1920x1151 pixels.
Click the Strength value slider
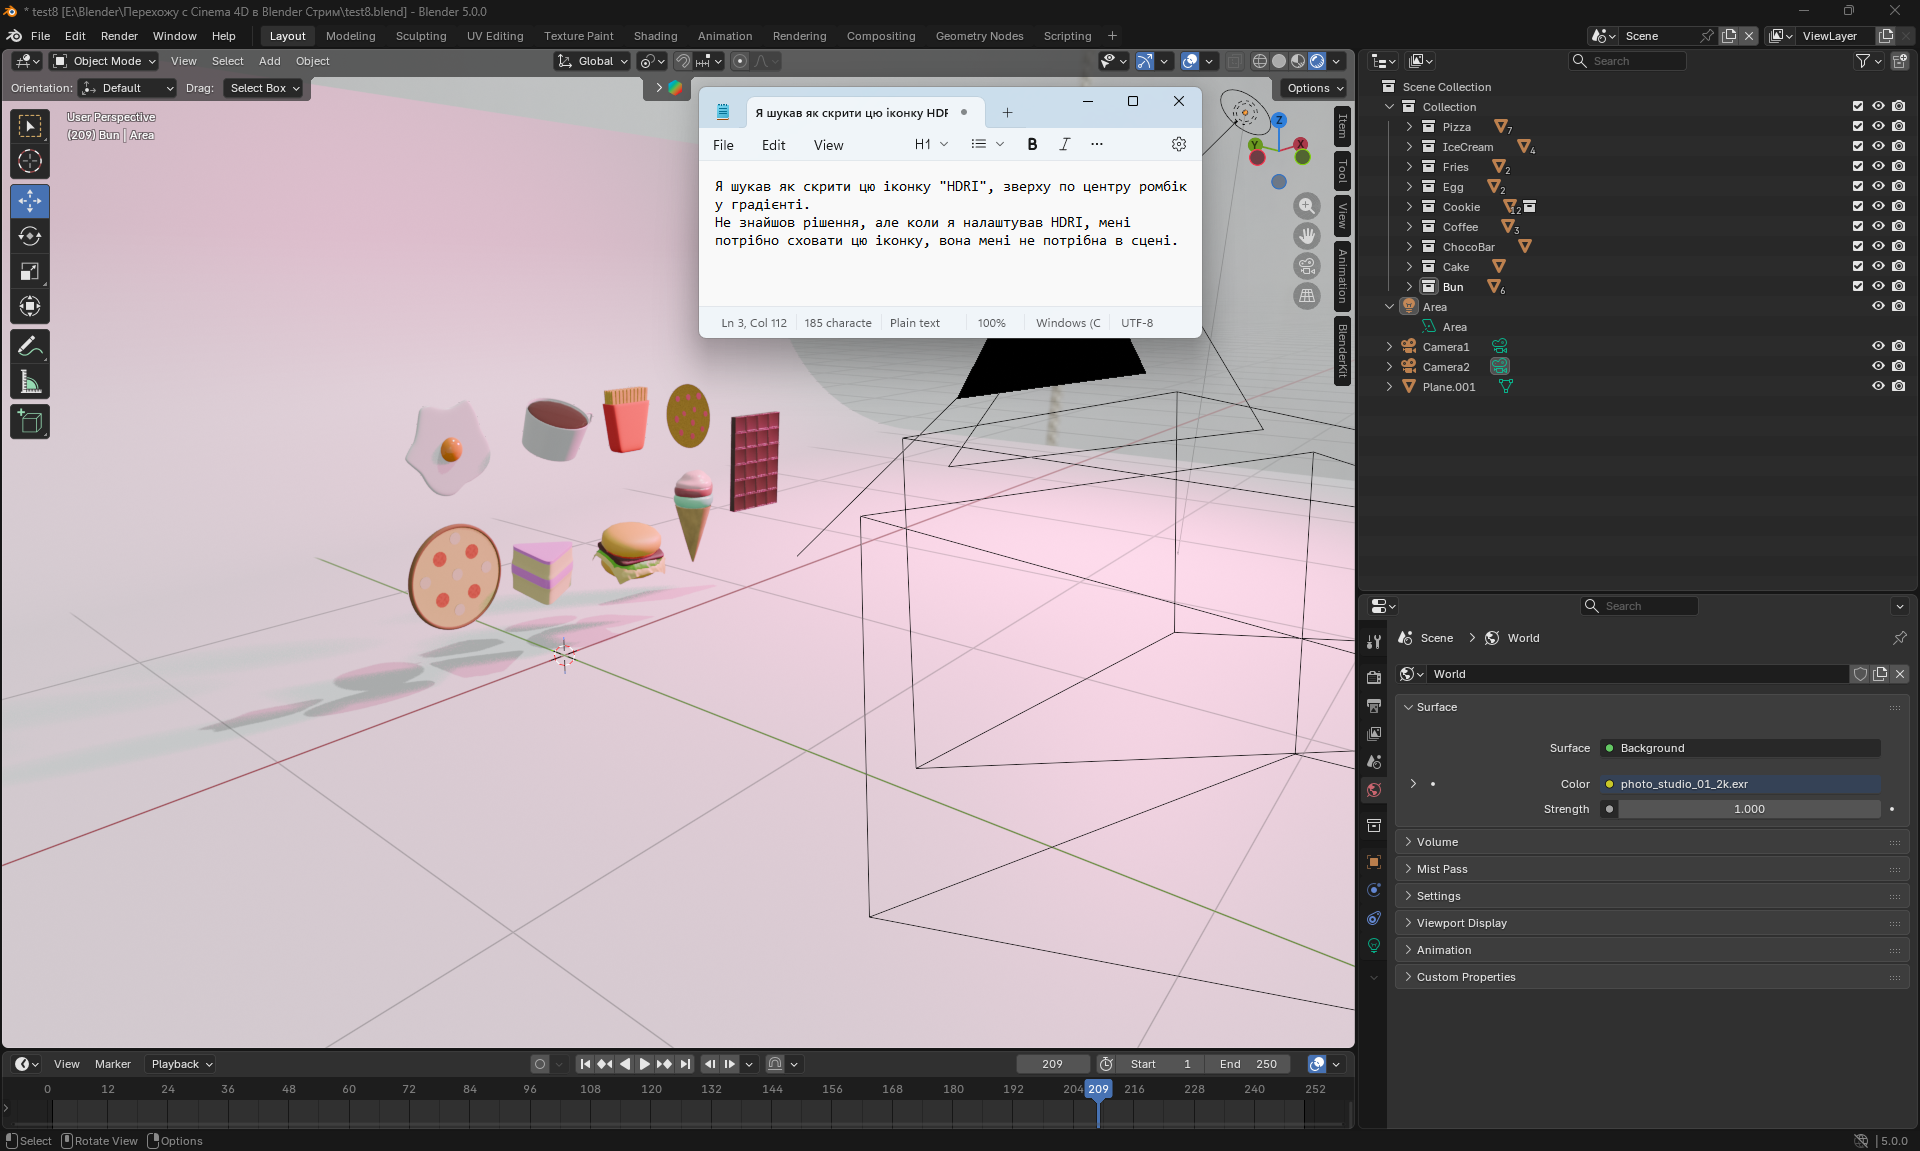(x=1748, y=809)
